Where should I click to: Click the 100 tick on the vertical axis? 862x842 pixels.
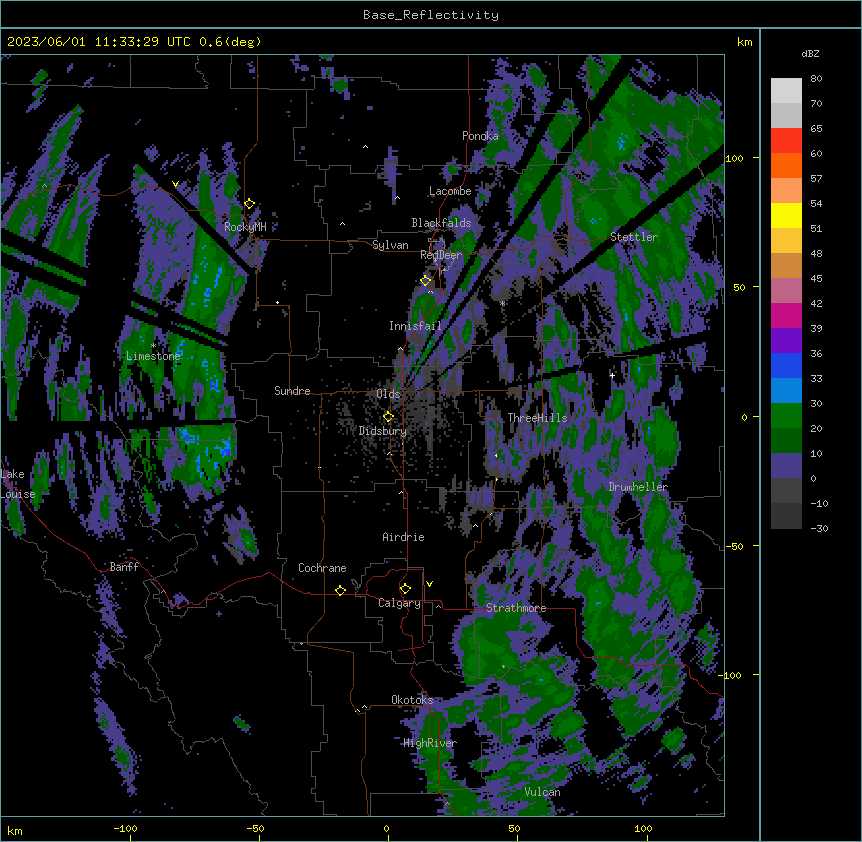point(734,158)
